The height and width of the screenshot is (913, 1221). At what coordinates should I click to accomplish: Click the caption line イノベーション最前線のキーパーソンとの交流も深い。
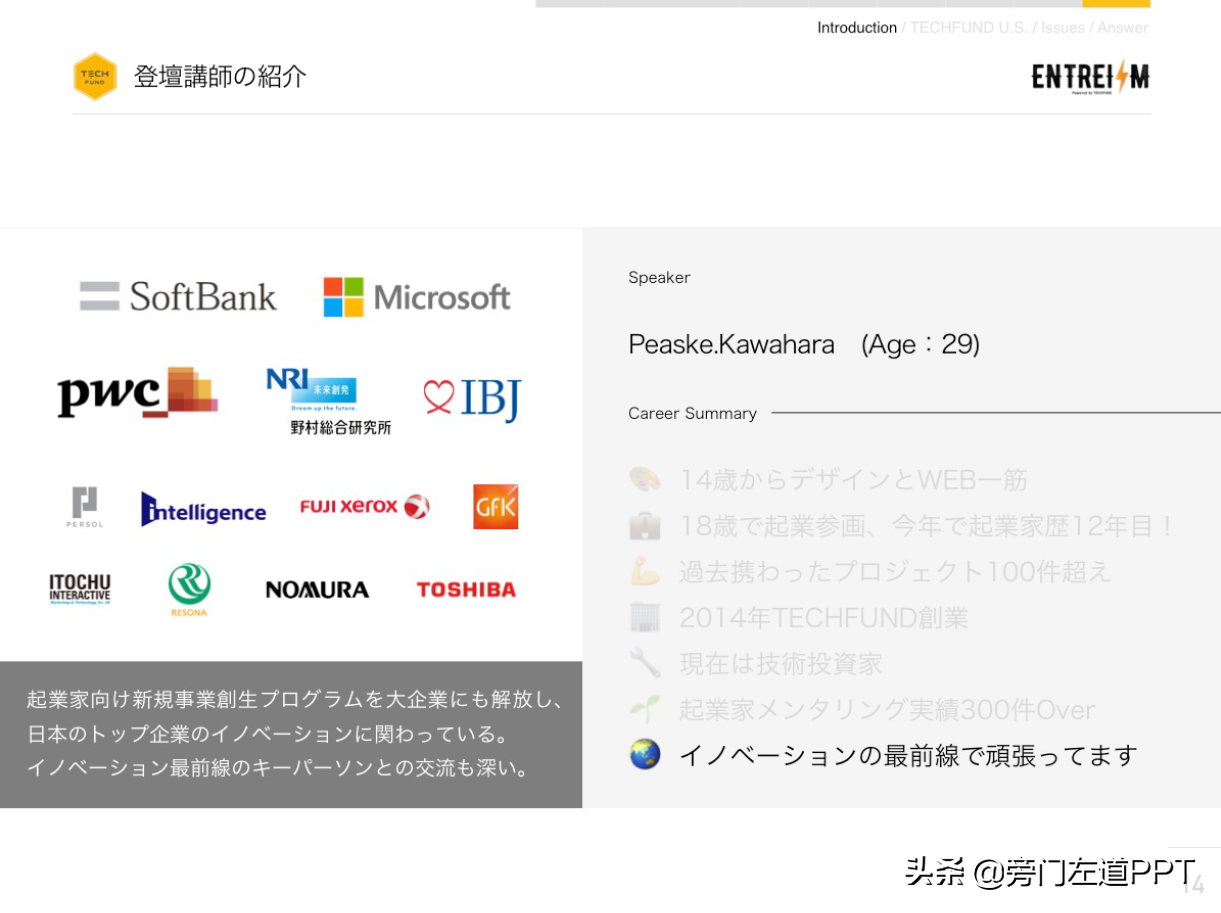278,768
